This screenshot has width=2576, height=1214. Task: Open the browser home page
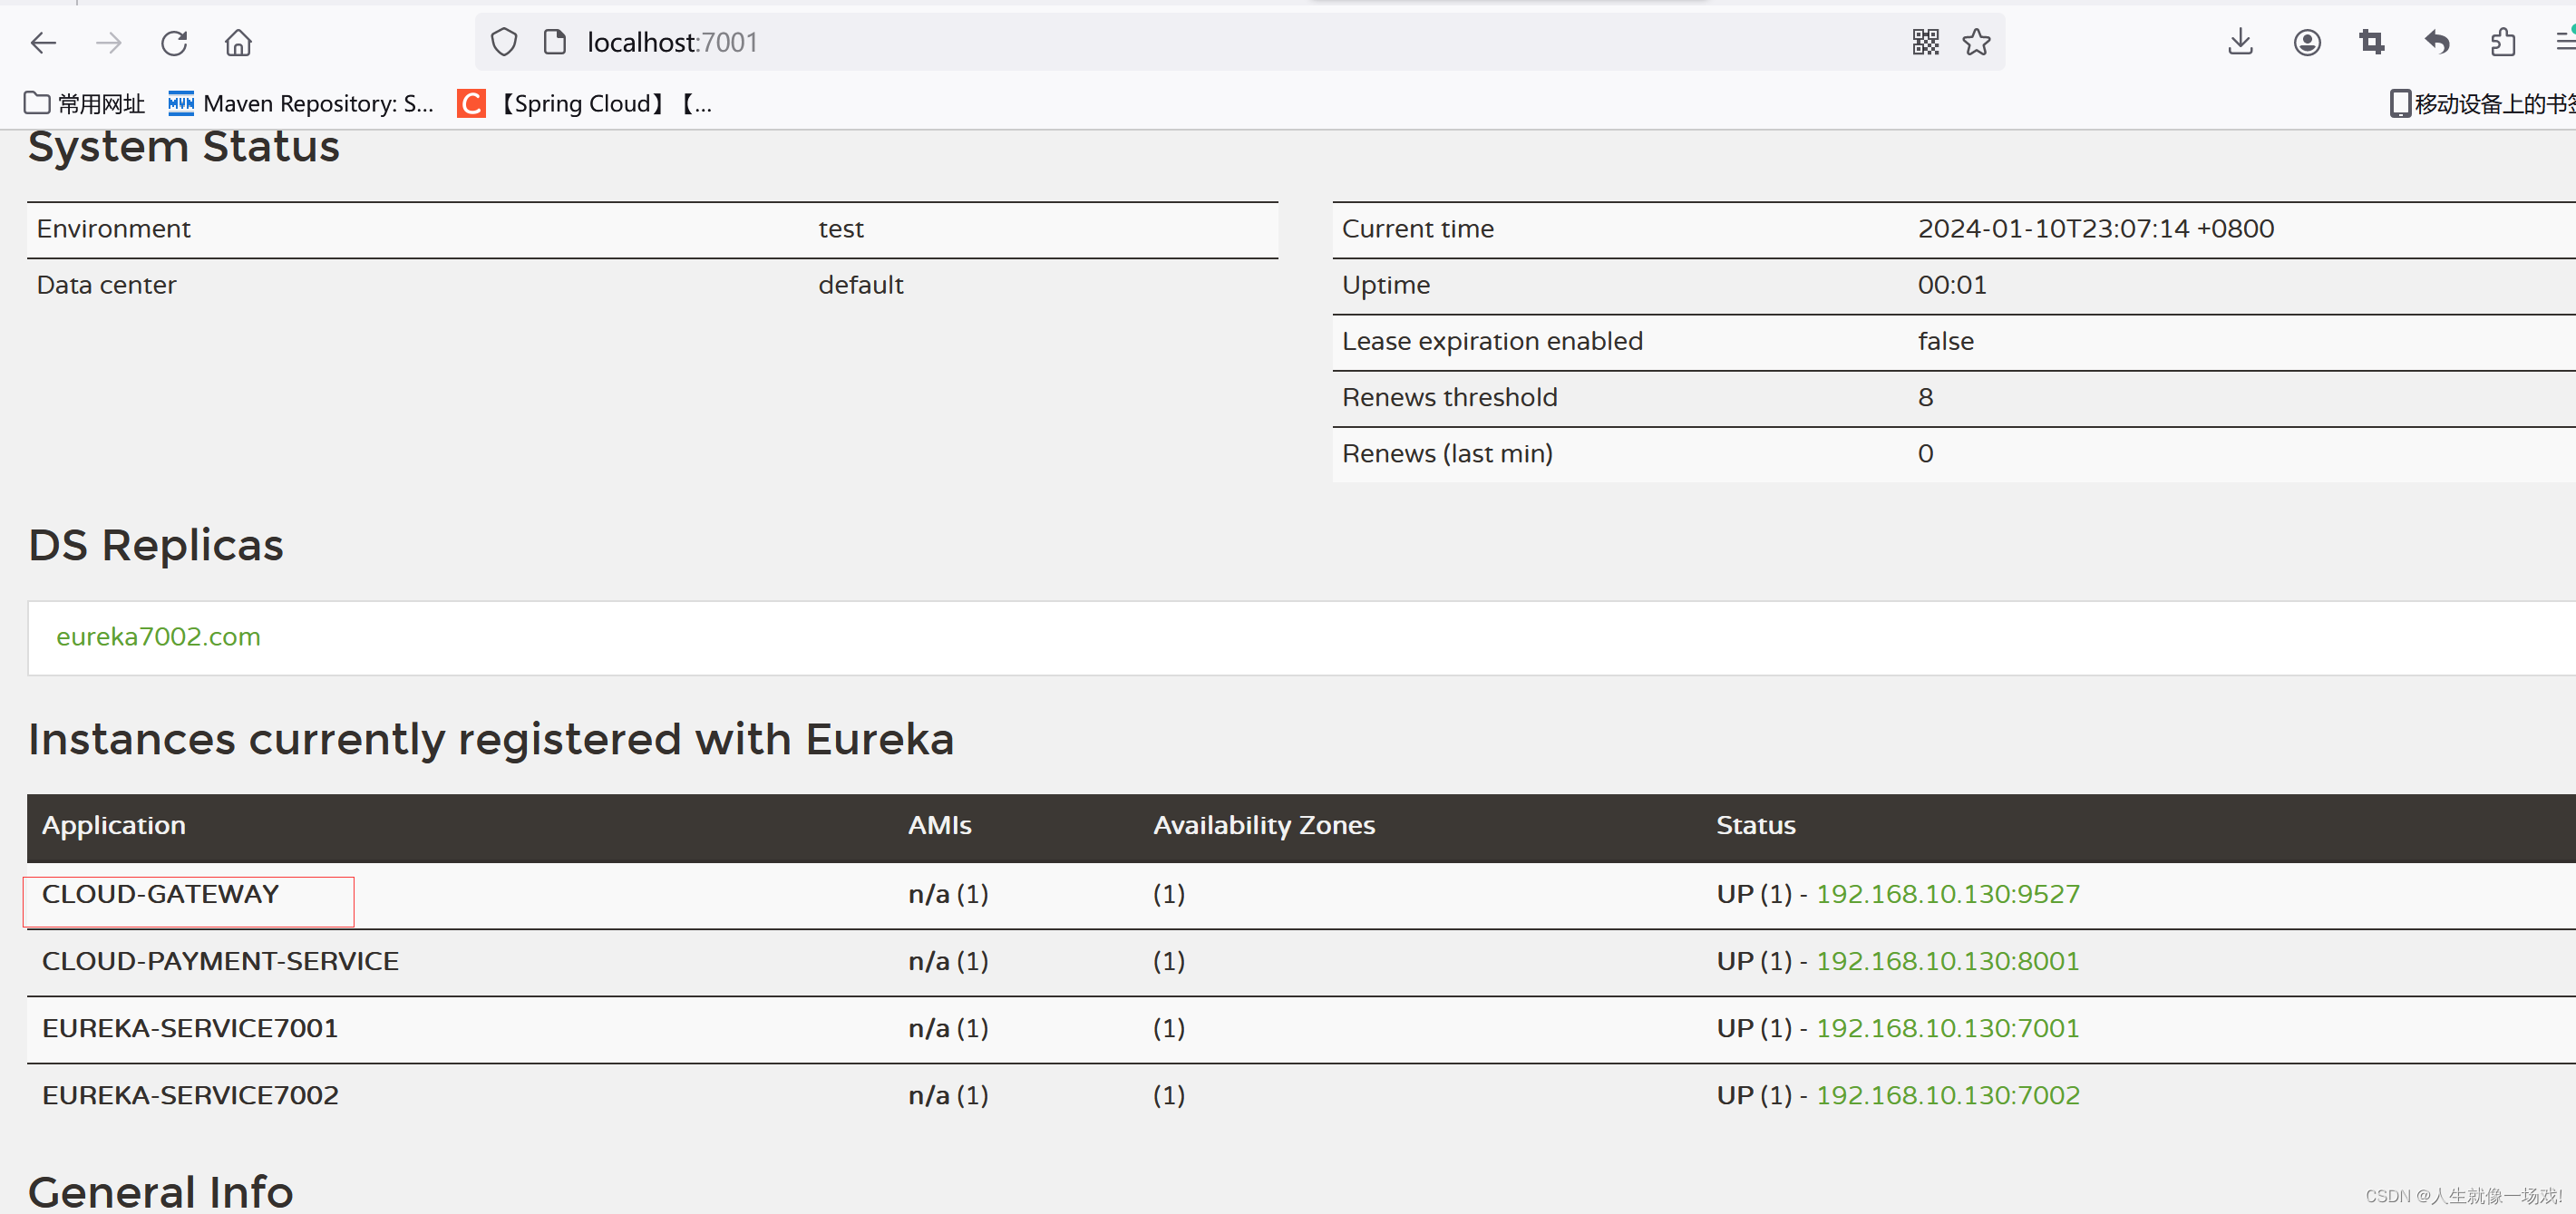pyautogui.click(x=238, y=43)
